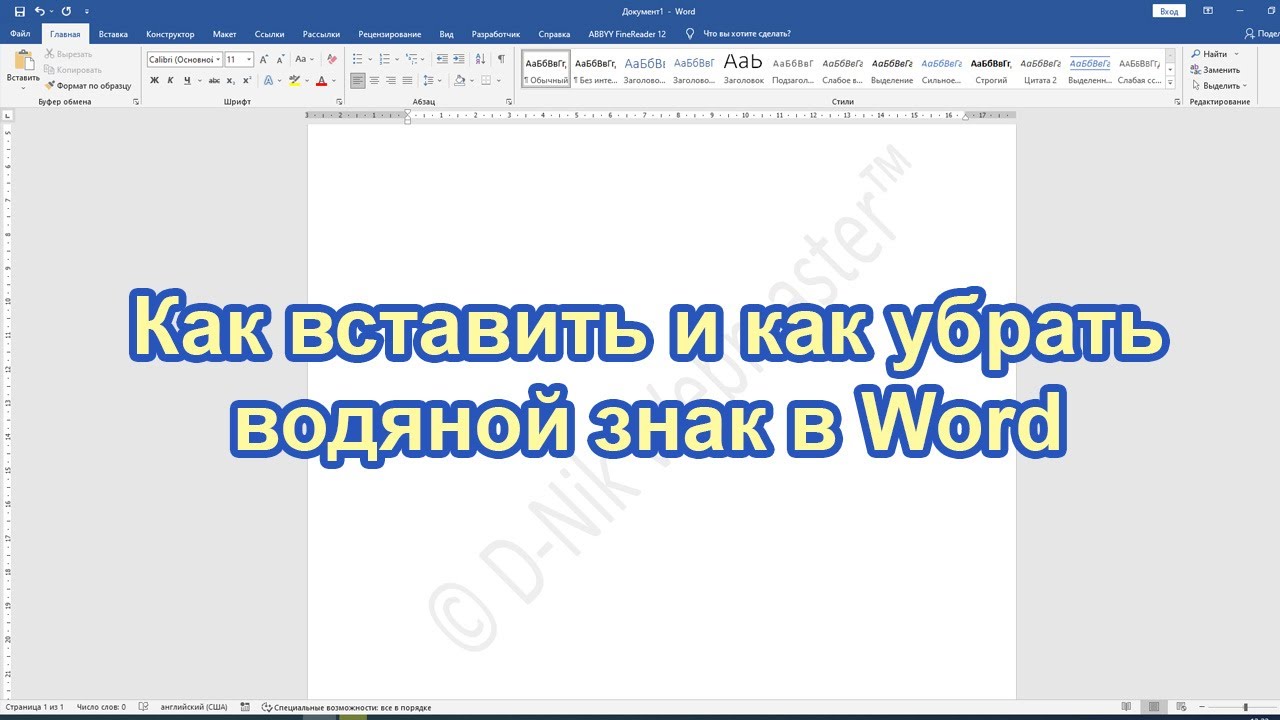Viewport: 1280px width, 720px height.
Task: Select the Без интервала style
Action: click(x=595, y=69)
